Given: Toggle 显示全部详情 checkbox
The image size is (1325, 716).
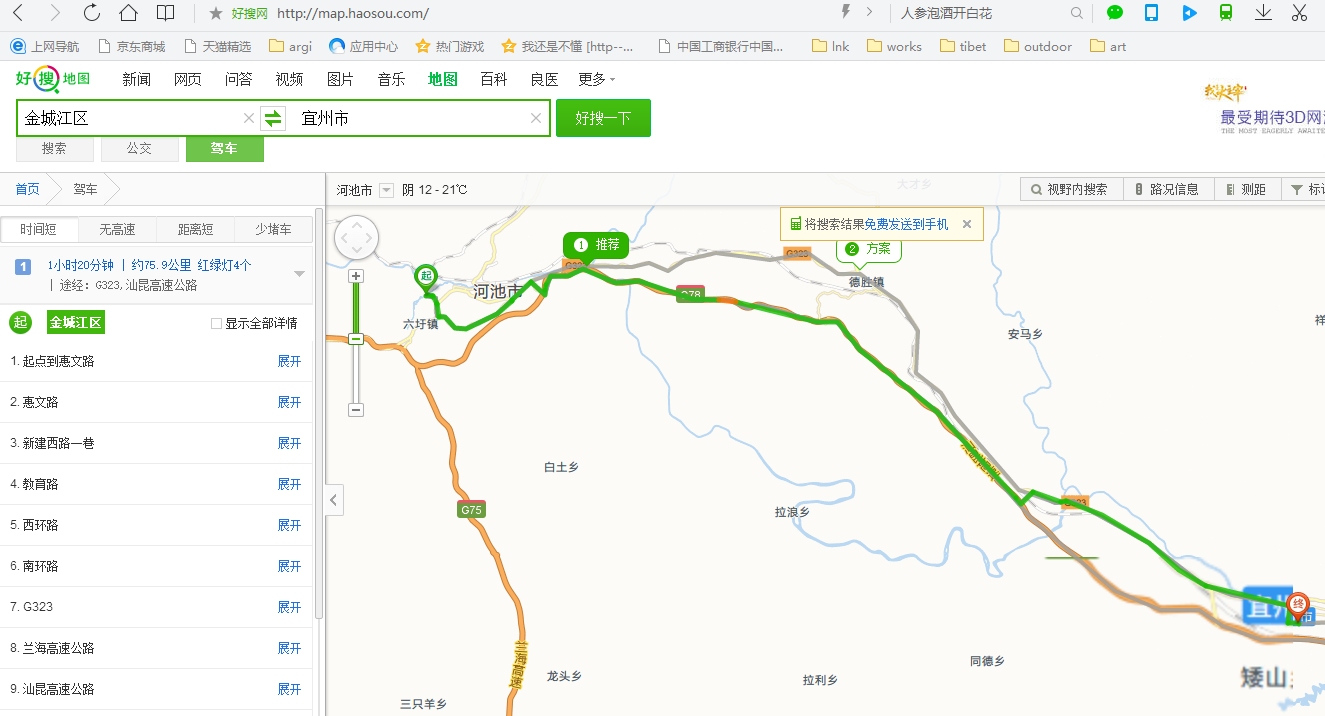Looking at the screenshot, I should 216,323.
